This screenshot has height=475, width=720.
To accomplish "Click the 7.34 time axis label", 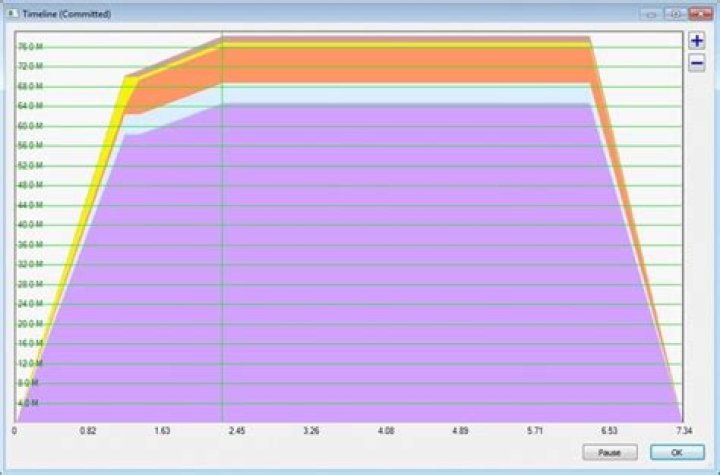I will (x=684, y=431).
